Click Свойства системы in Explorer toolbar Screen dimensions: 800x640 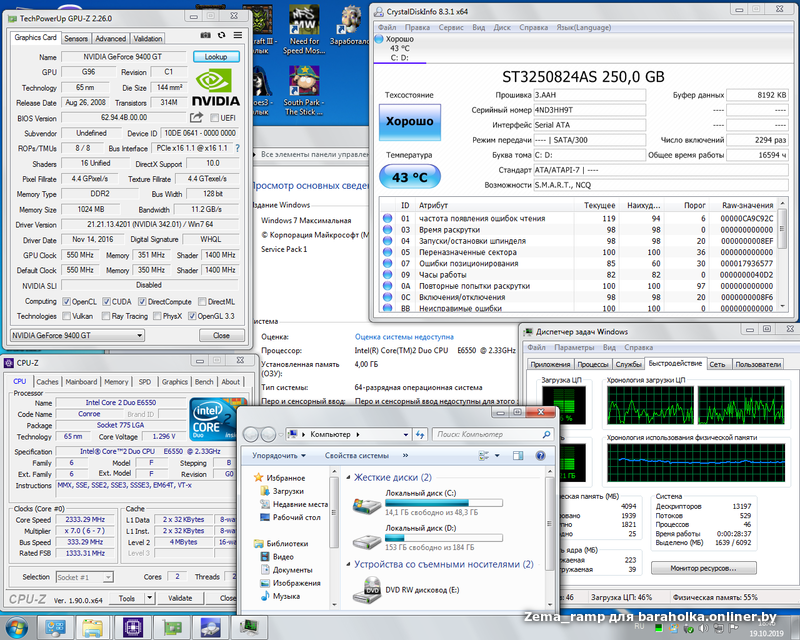357,455
